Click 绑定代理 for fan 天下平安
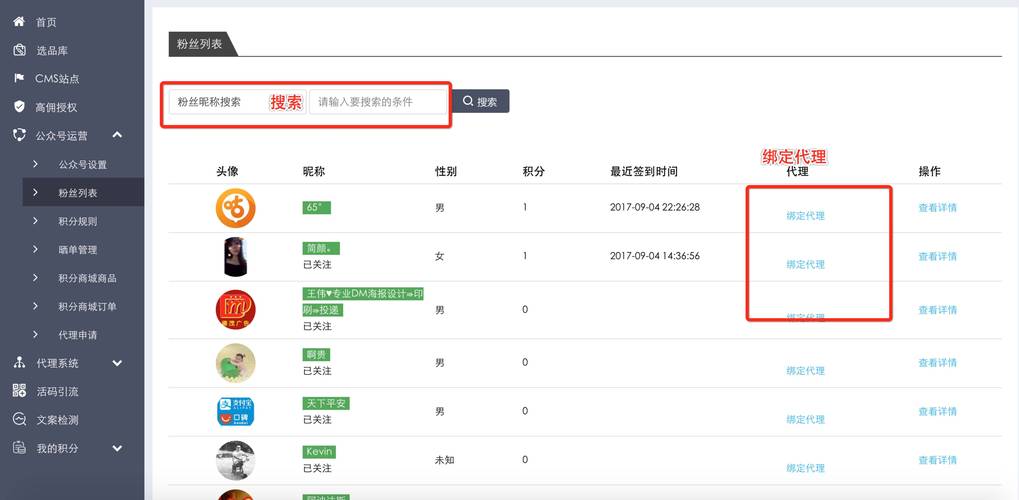 click(x=805, y=419)
